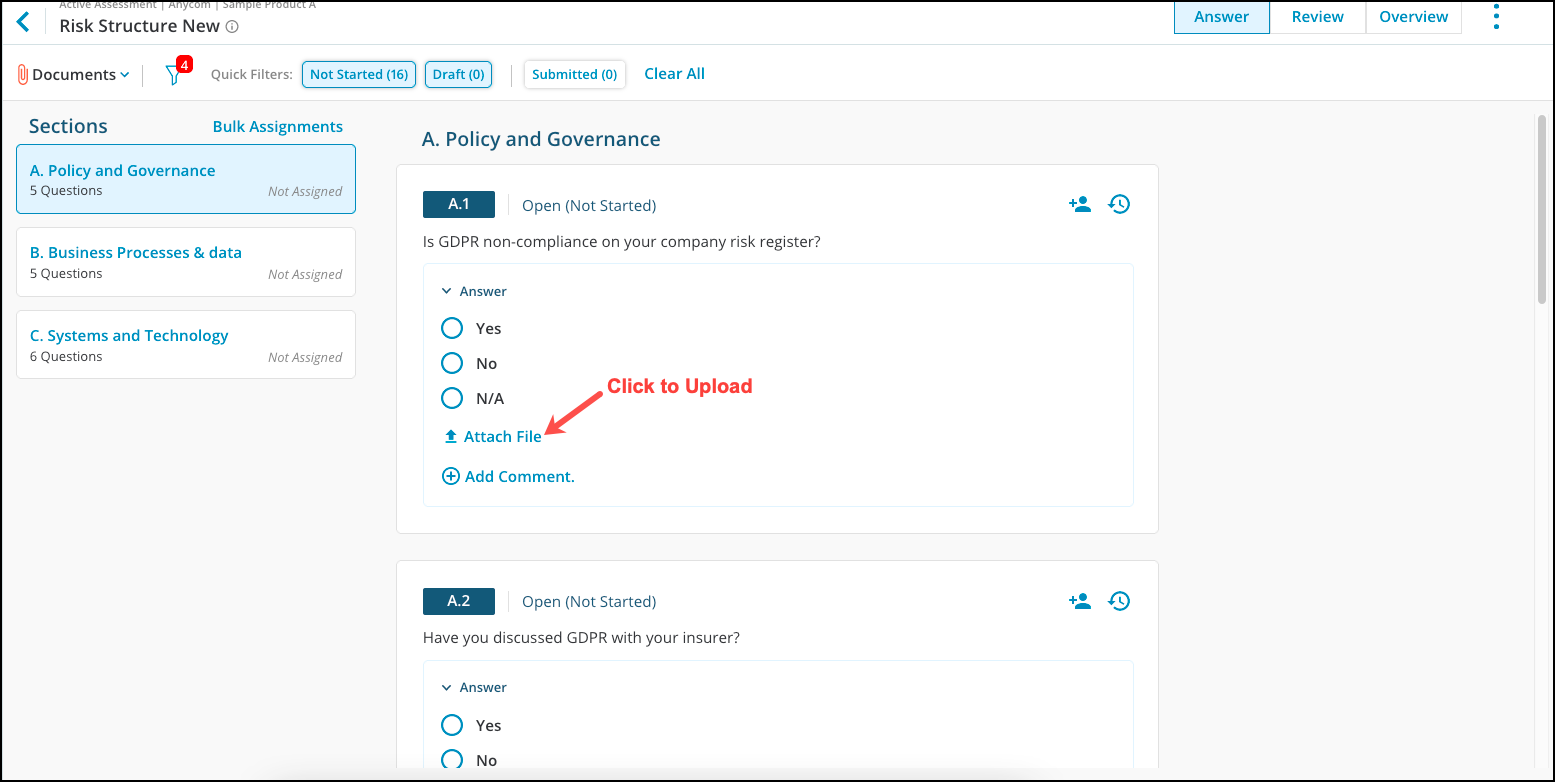Click Not Assigned under Systems and Technology
The height and width of the screenshot is (782, 1555).
point(305,358)
